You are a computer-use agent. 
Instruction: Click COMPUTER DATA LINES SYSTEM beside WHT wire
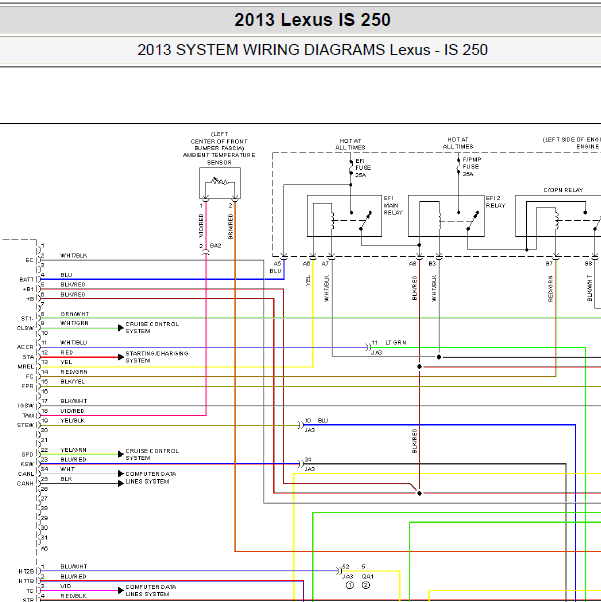coord(151,478)
